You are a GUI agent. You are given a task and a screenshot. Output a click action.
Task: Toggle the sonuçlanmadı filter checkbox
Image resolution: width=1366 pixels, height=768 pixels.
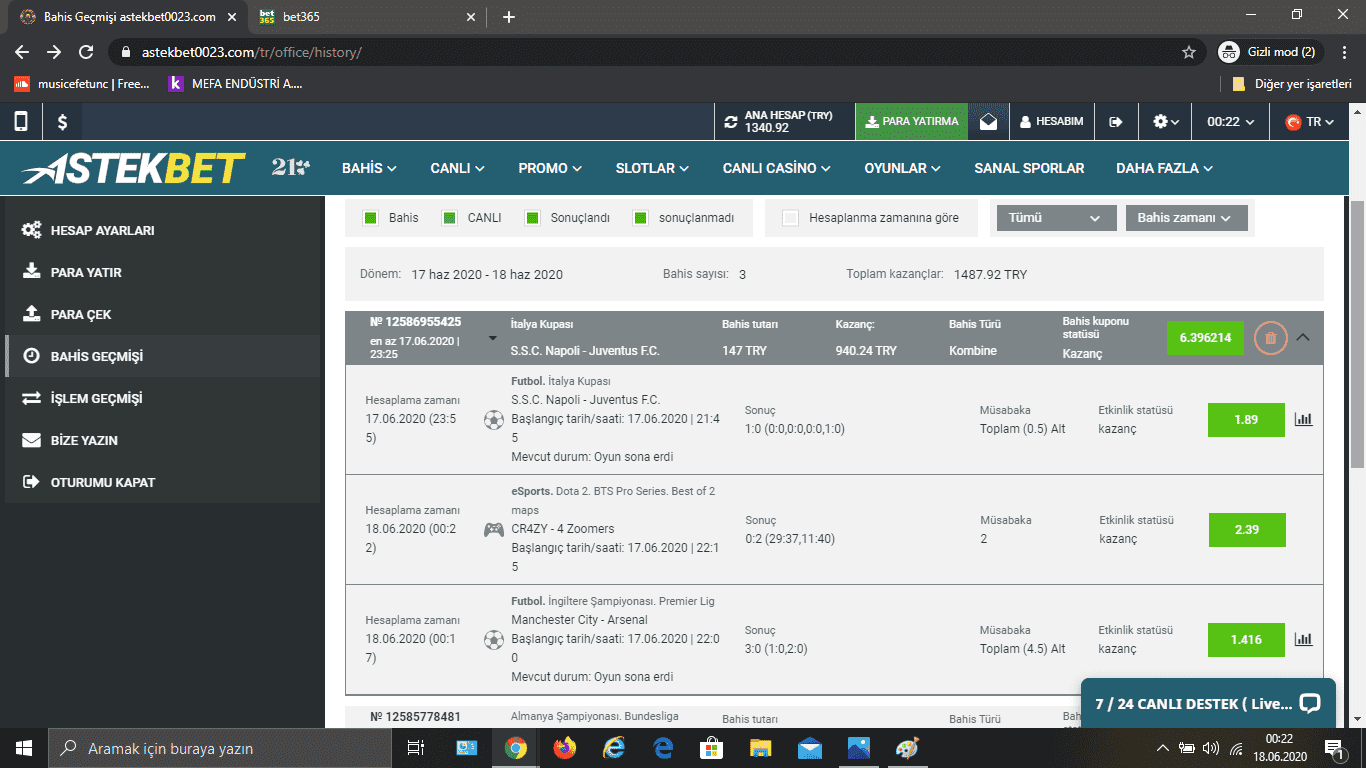(x=641, y=217)
